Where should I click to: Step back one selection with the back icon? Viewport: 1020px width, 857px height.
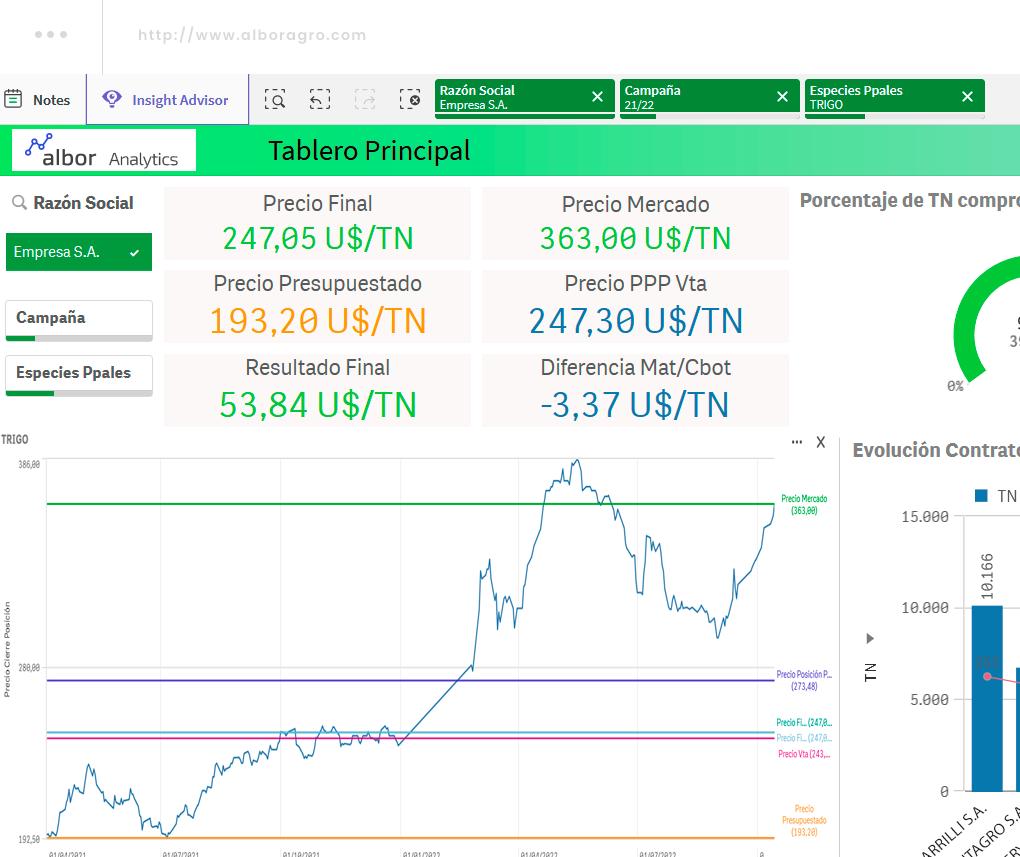click(320, 100)
